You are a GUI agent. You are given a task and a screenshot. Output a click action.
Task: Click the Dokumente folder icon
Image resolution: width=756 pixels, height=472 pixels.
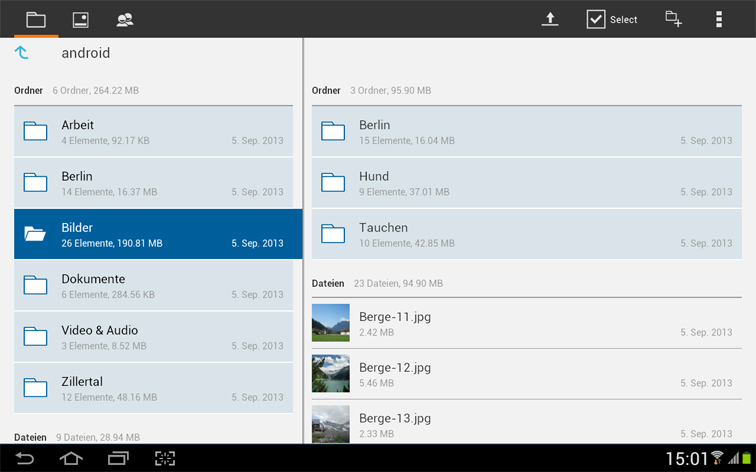pos(35,285)
